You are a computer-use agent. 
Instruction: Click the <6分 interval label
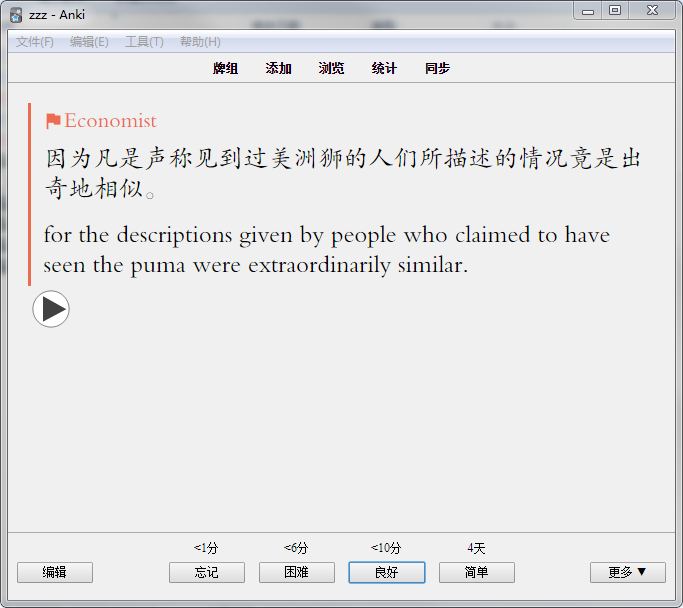coord(296,548)
